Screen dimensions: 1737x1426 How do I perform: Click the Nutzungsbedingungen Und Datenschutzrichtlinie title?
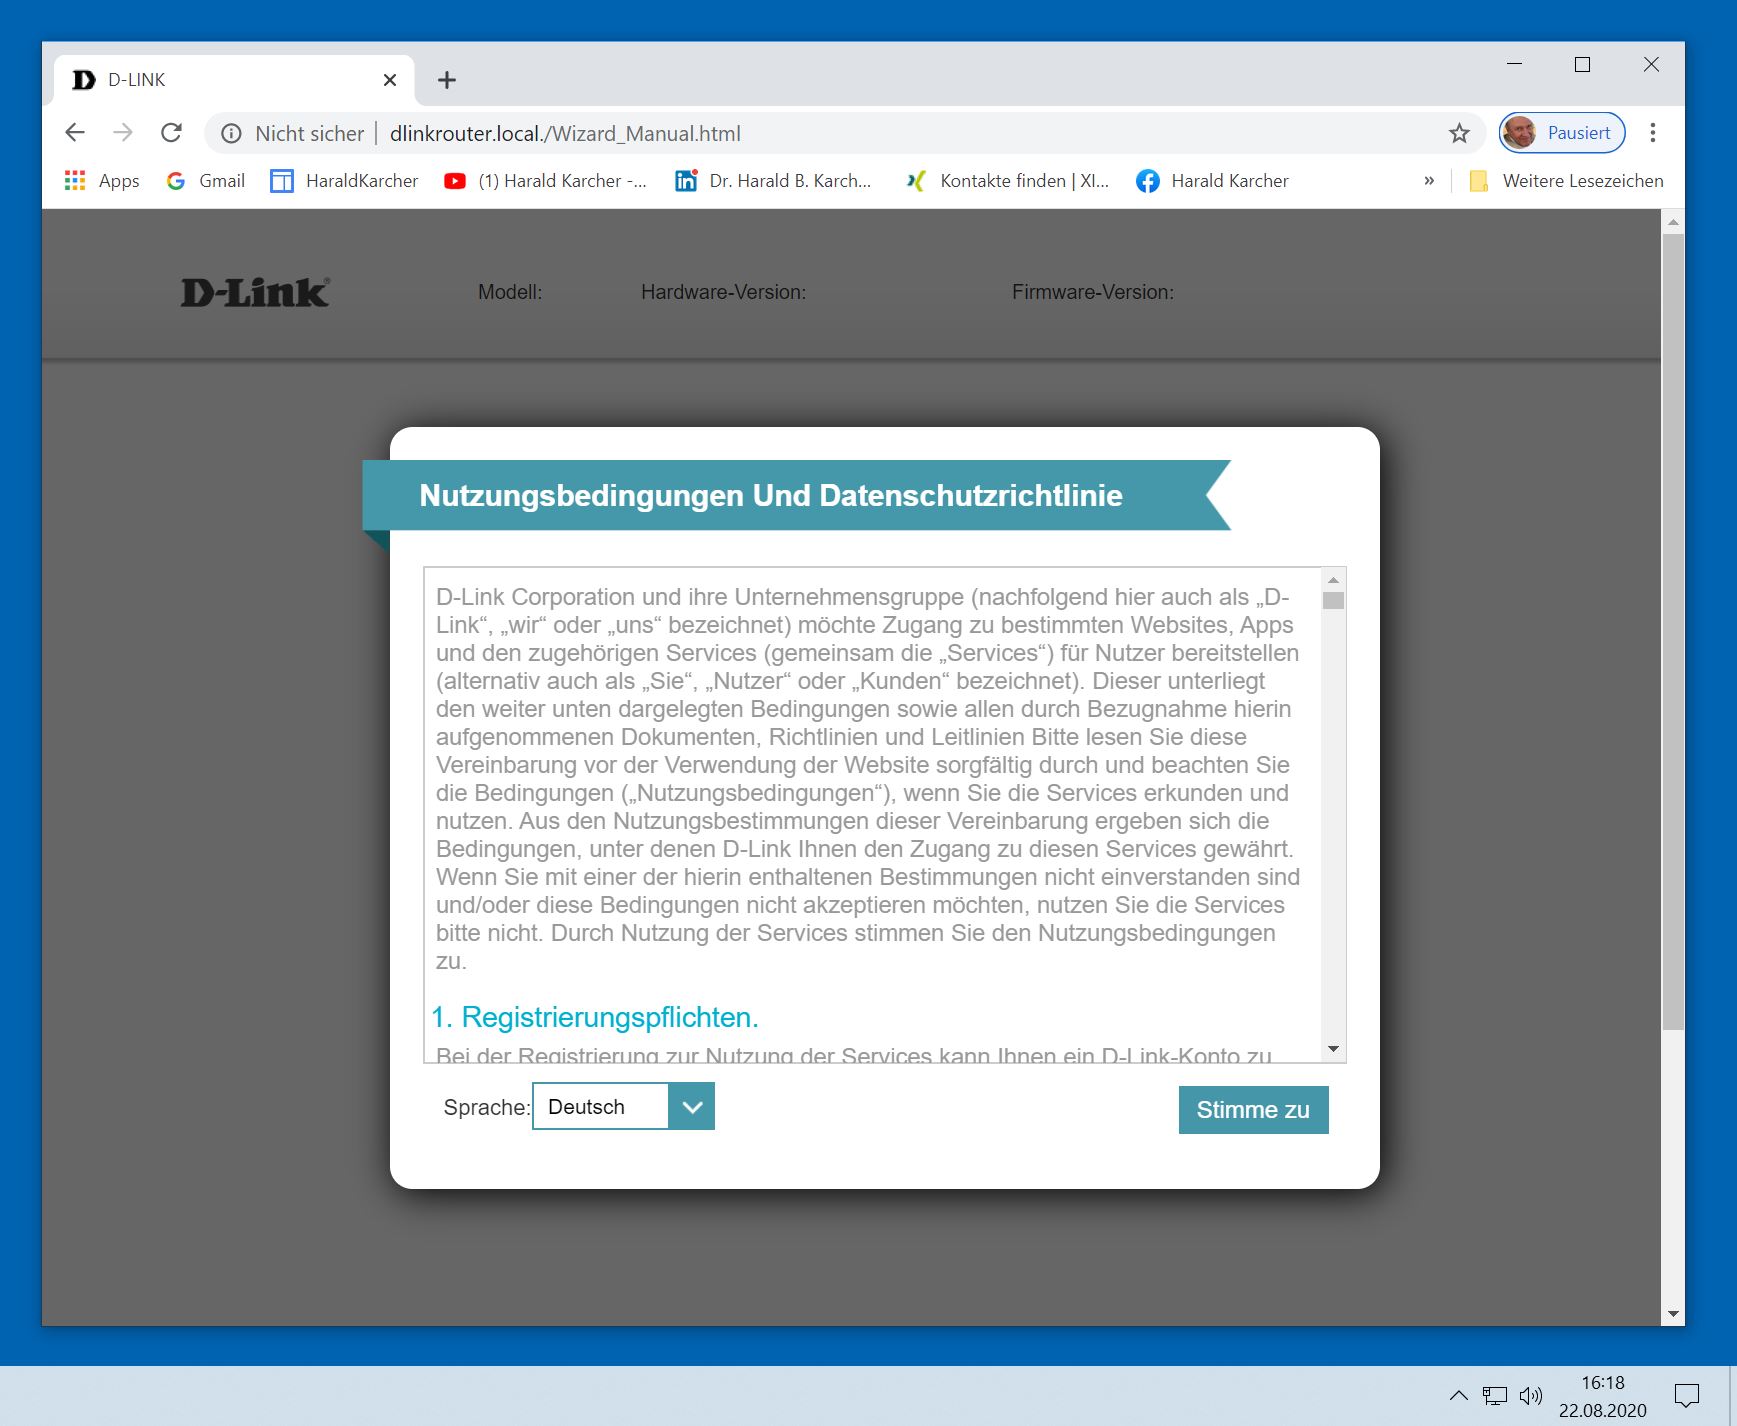coord(771,496)
